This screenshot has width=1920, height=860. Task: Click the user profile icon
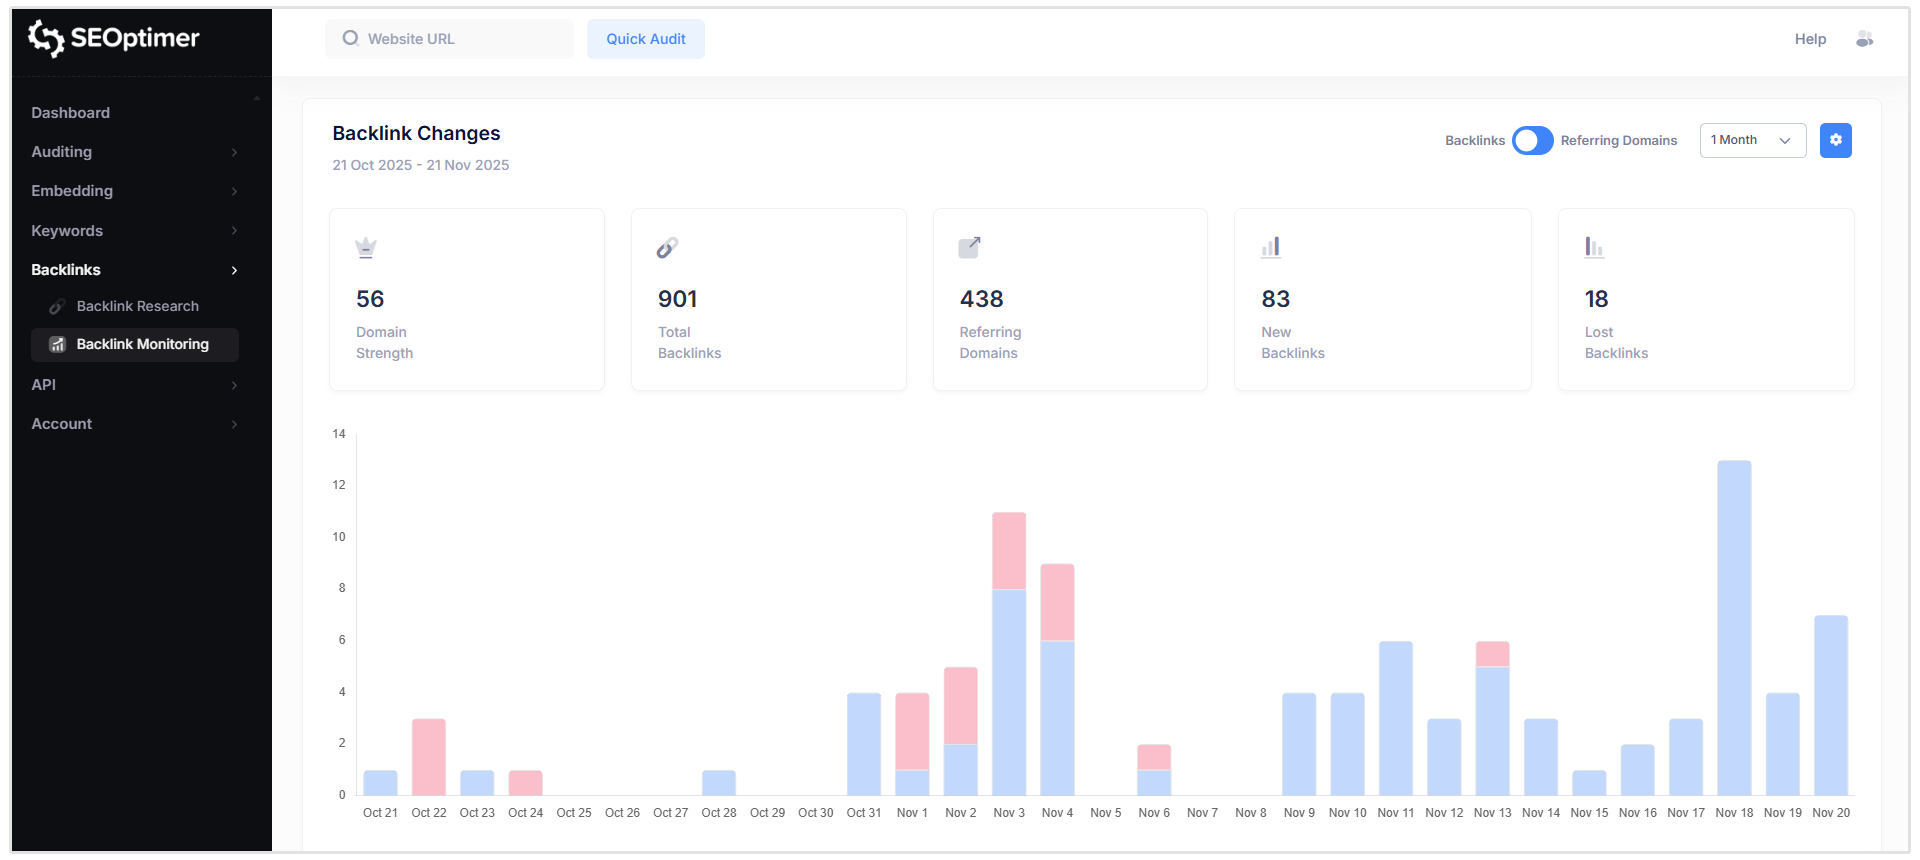[1864, 39]
